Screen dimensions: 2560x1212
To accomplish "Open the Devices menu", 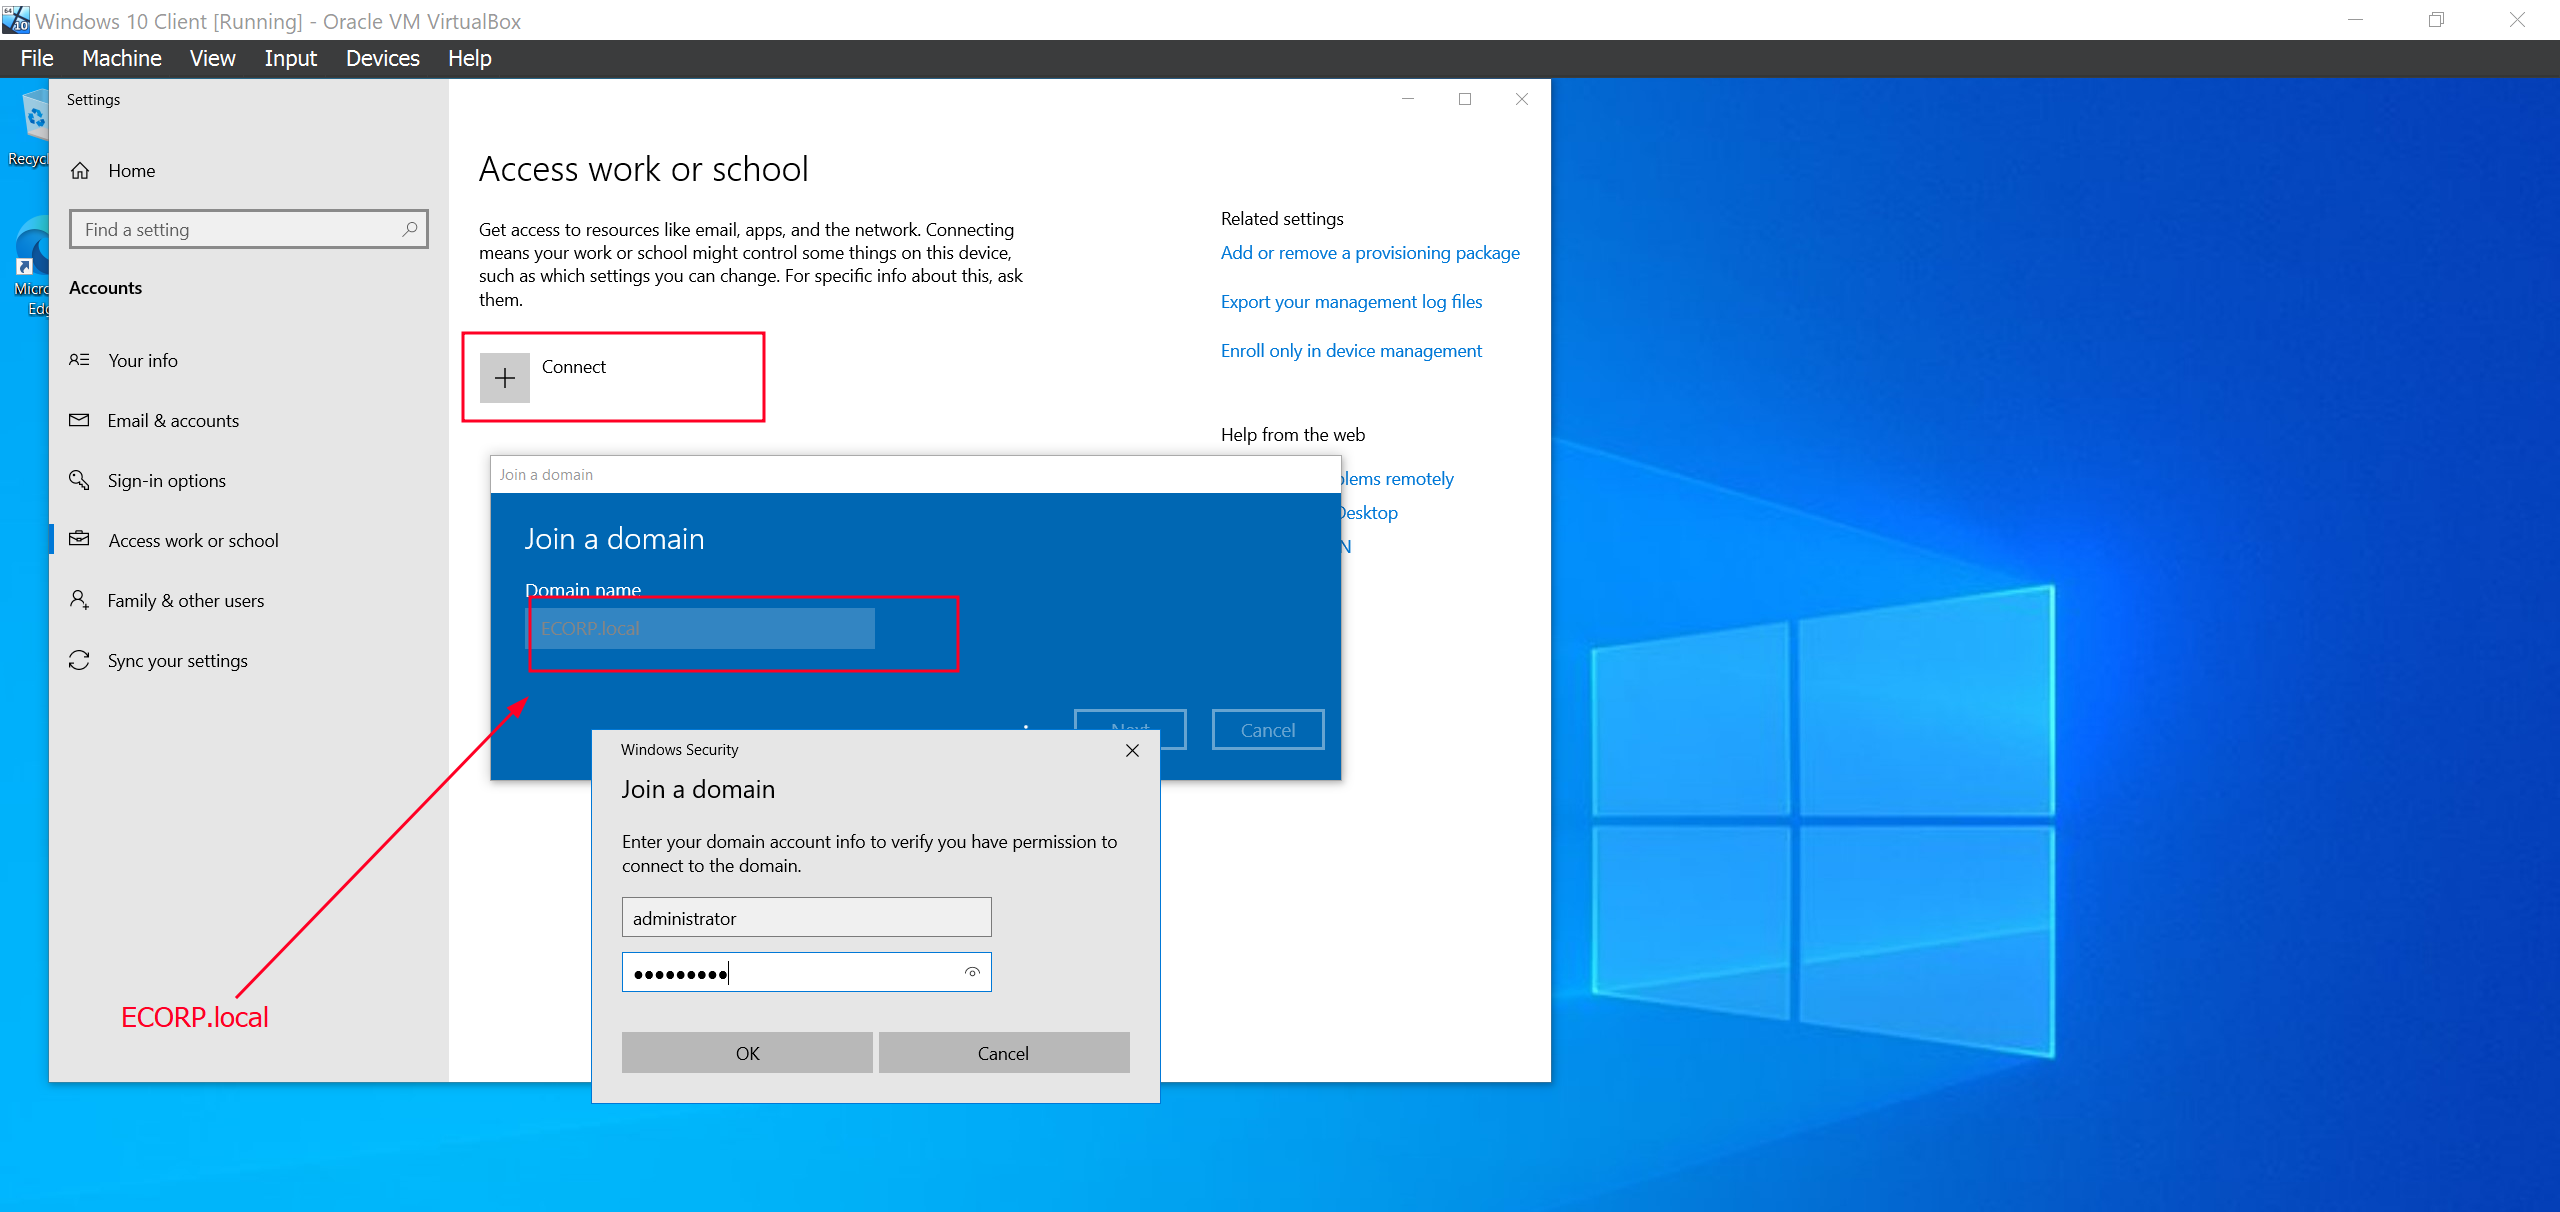I will (382, 58).
